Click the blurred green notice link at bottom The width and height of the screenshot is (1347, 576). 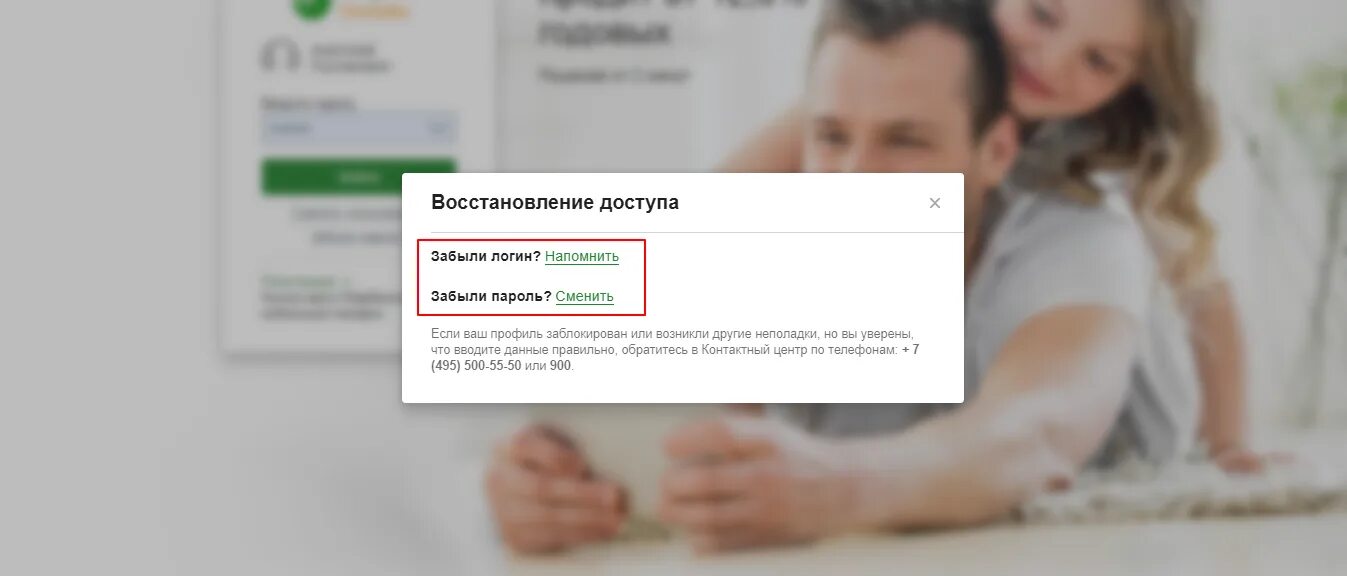[x=306, y=282]
